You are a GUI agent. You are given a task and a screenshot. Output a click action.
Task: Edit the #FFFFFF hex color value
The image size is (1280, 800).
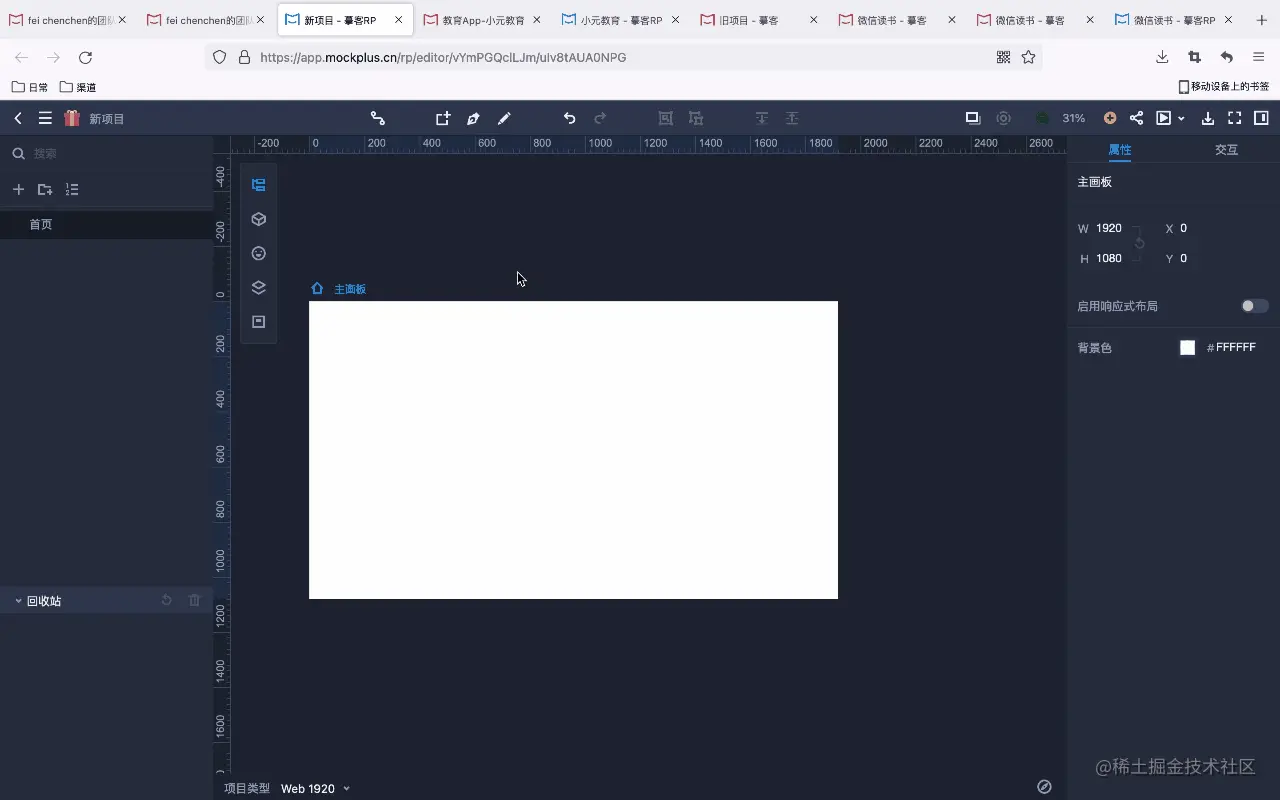(1235, 347)
